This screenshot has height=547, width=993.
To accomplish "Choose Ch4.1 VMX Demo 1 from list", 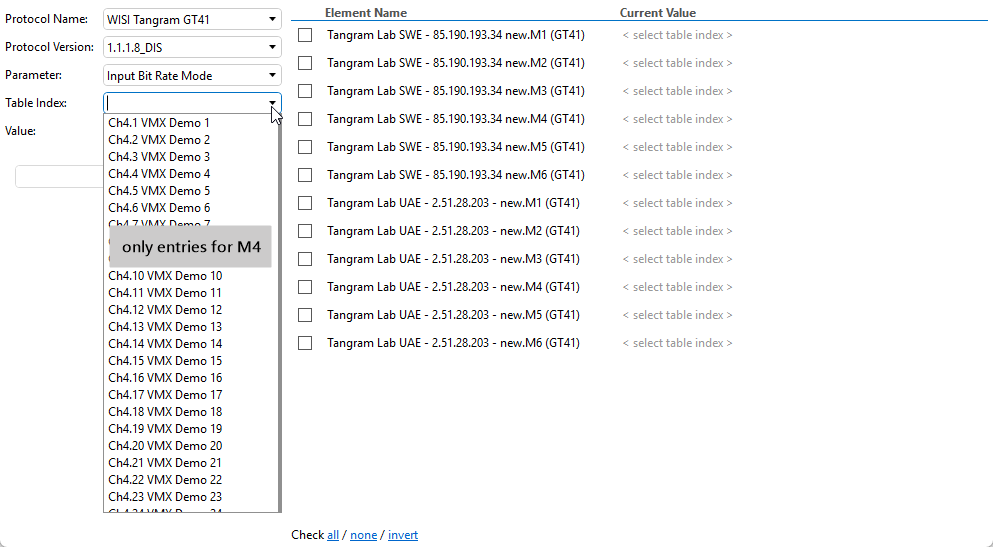I will (x=159, y=123).
